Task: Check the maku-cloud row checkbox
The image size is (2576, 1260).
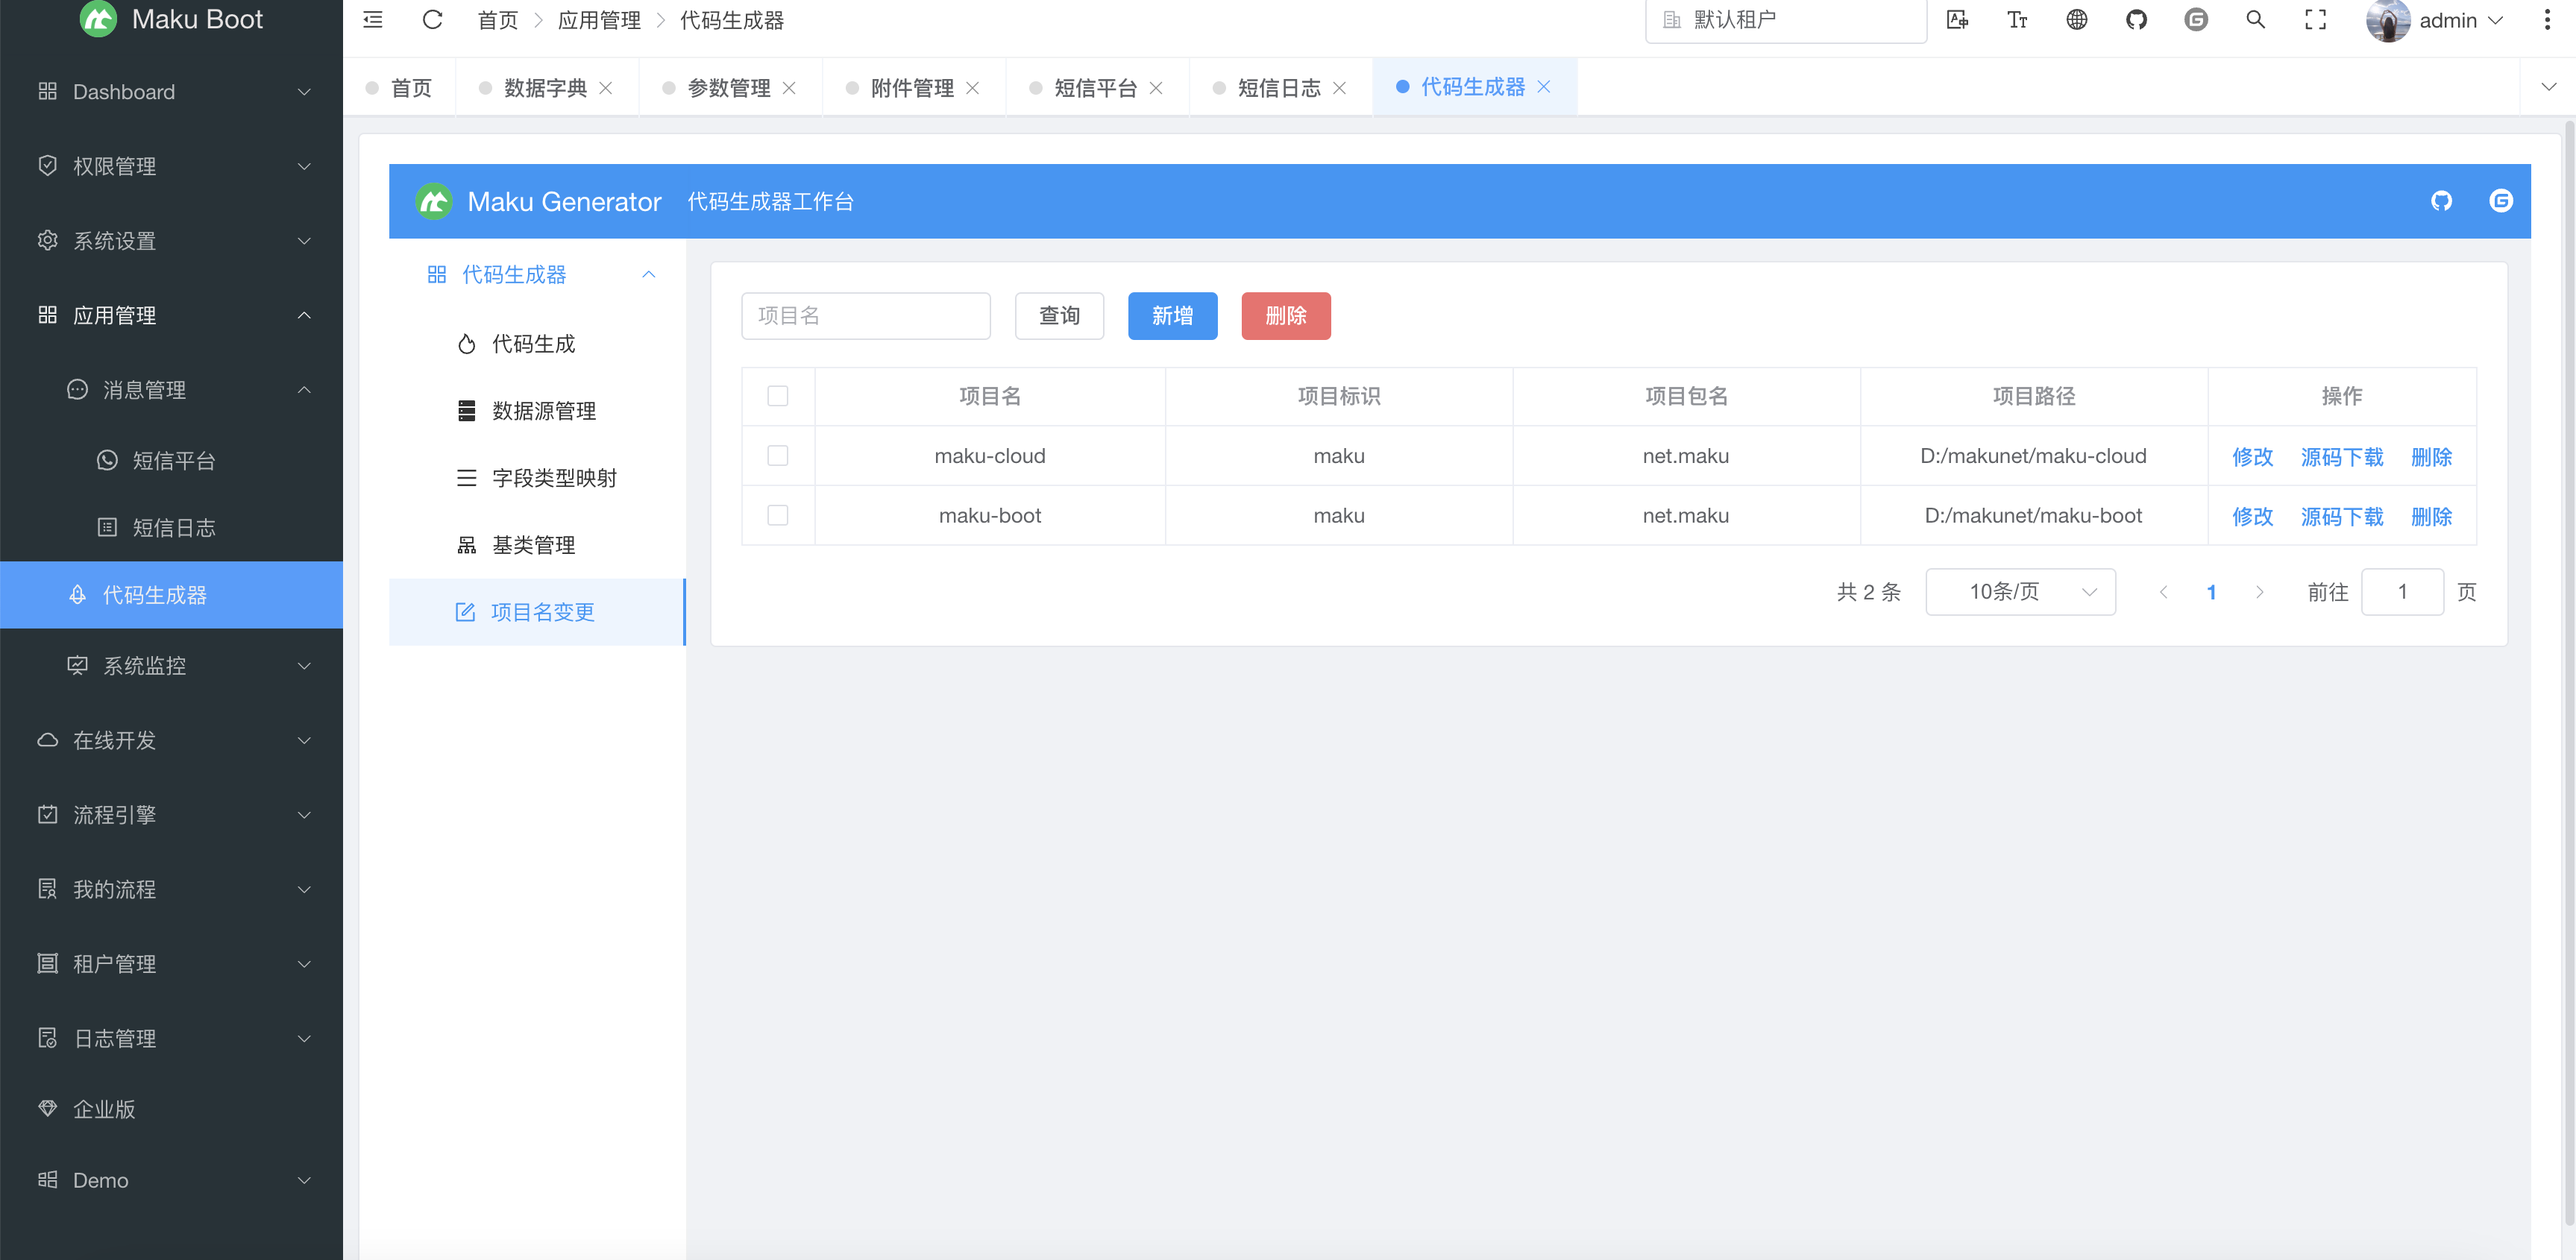Action: (777, 456)
